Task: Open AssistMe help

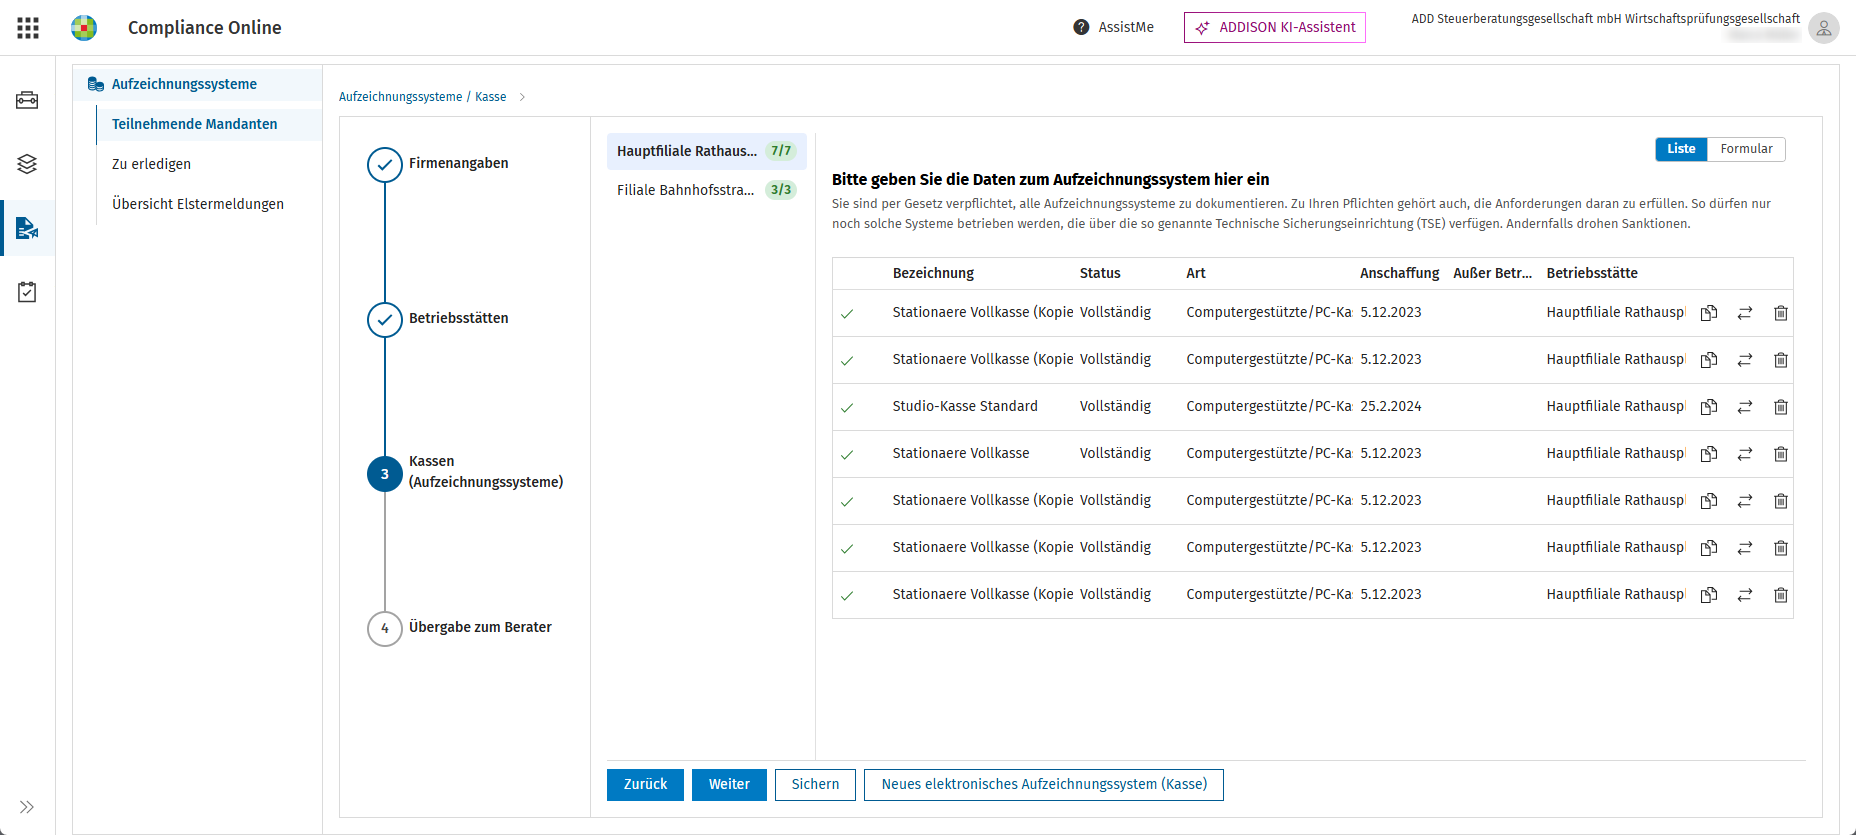Action: [x=1113, y=28]
